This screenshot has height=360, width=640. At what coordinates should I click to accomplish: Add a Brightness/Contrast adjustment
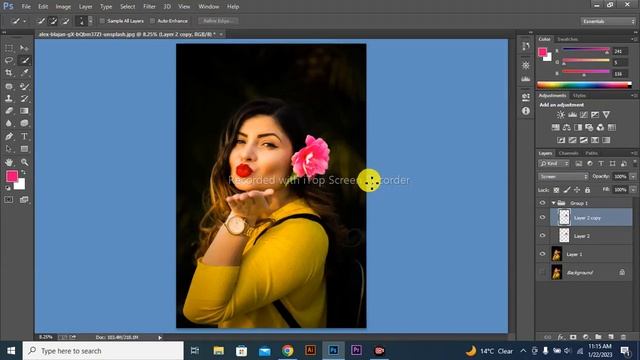coord(561,115)
